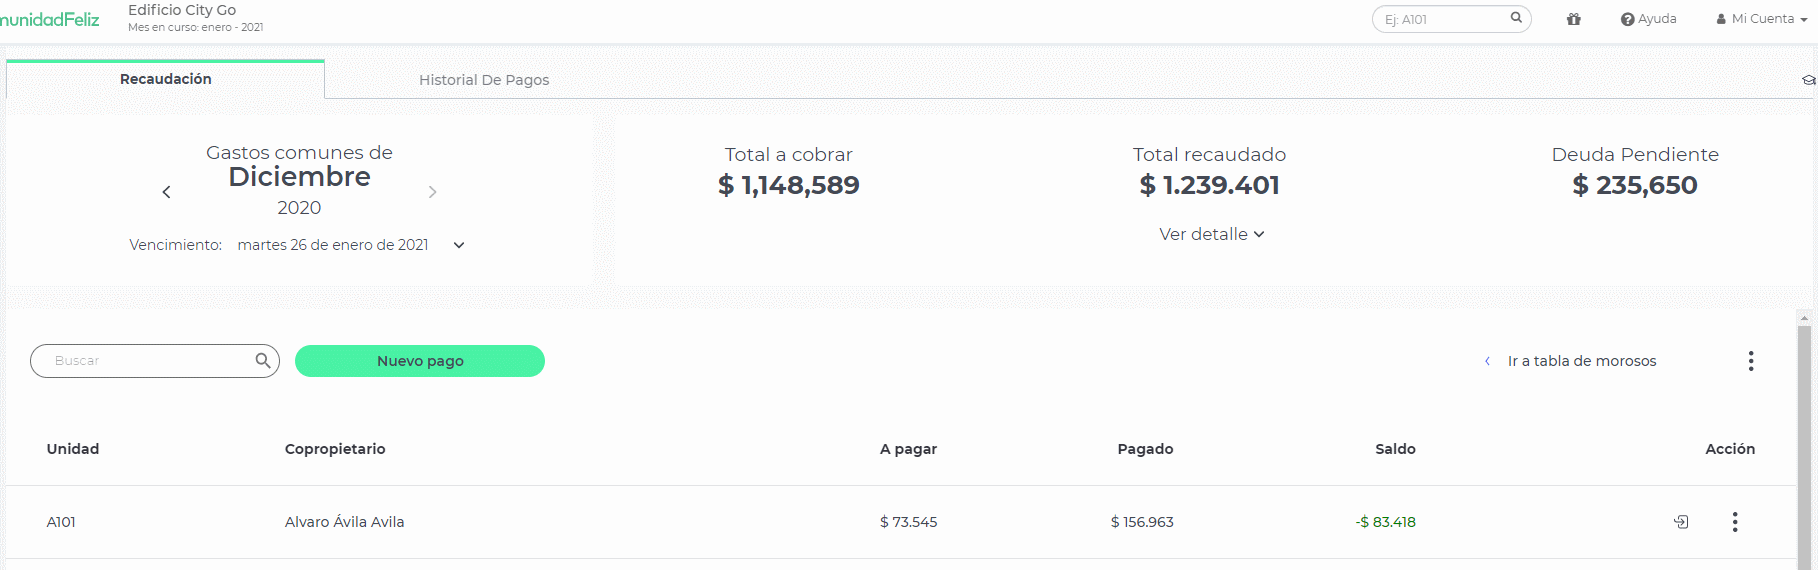Open the gift icon in the top bar
Viewport: 1818px width, 570px height.
pyautogui.click(x=1574, y=19)
